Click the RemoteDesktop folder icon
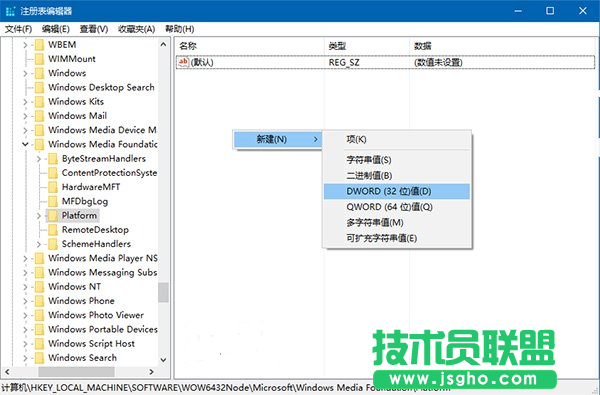 [x=53, y=230]
